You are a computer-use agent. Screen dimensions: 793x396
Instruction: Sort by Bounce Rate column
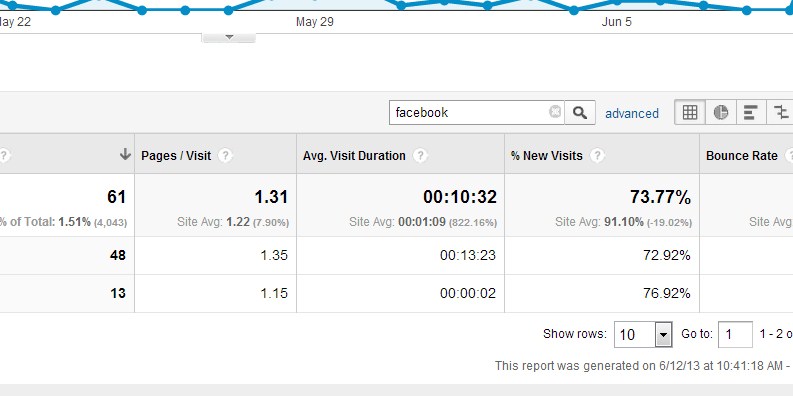pos(741,156)
